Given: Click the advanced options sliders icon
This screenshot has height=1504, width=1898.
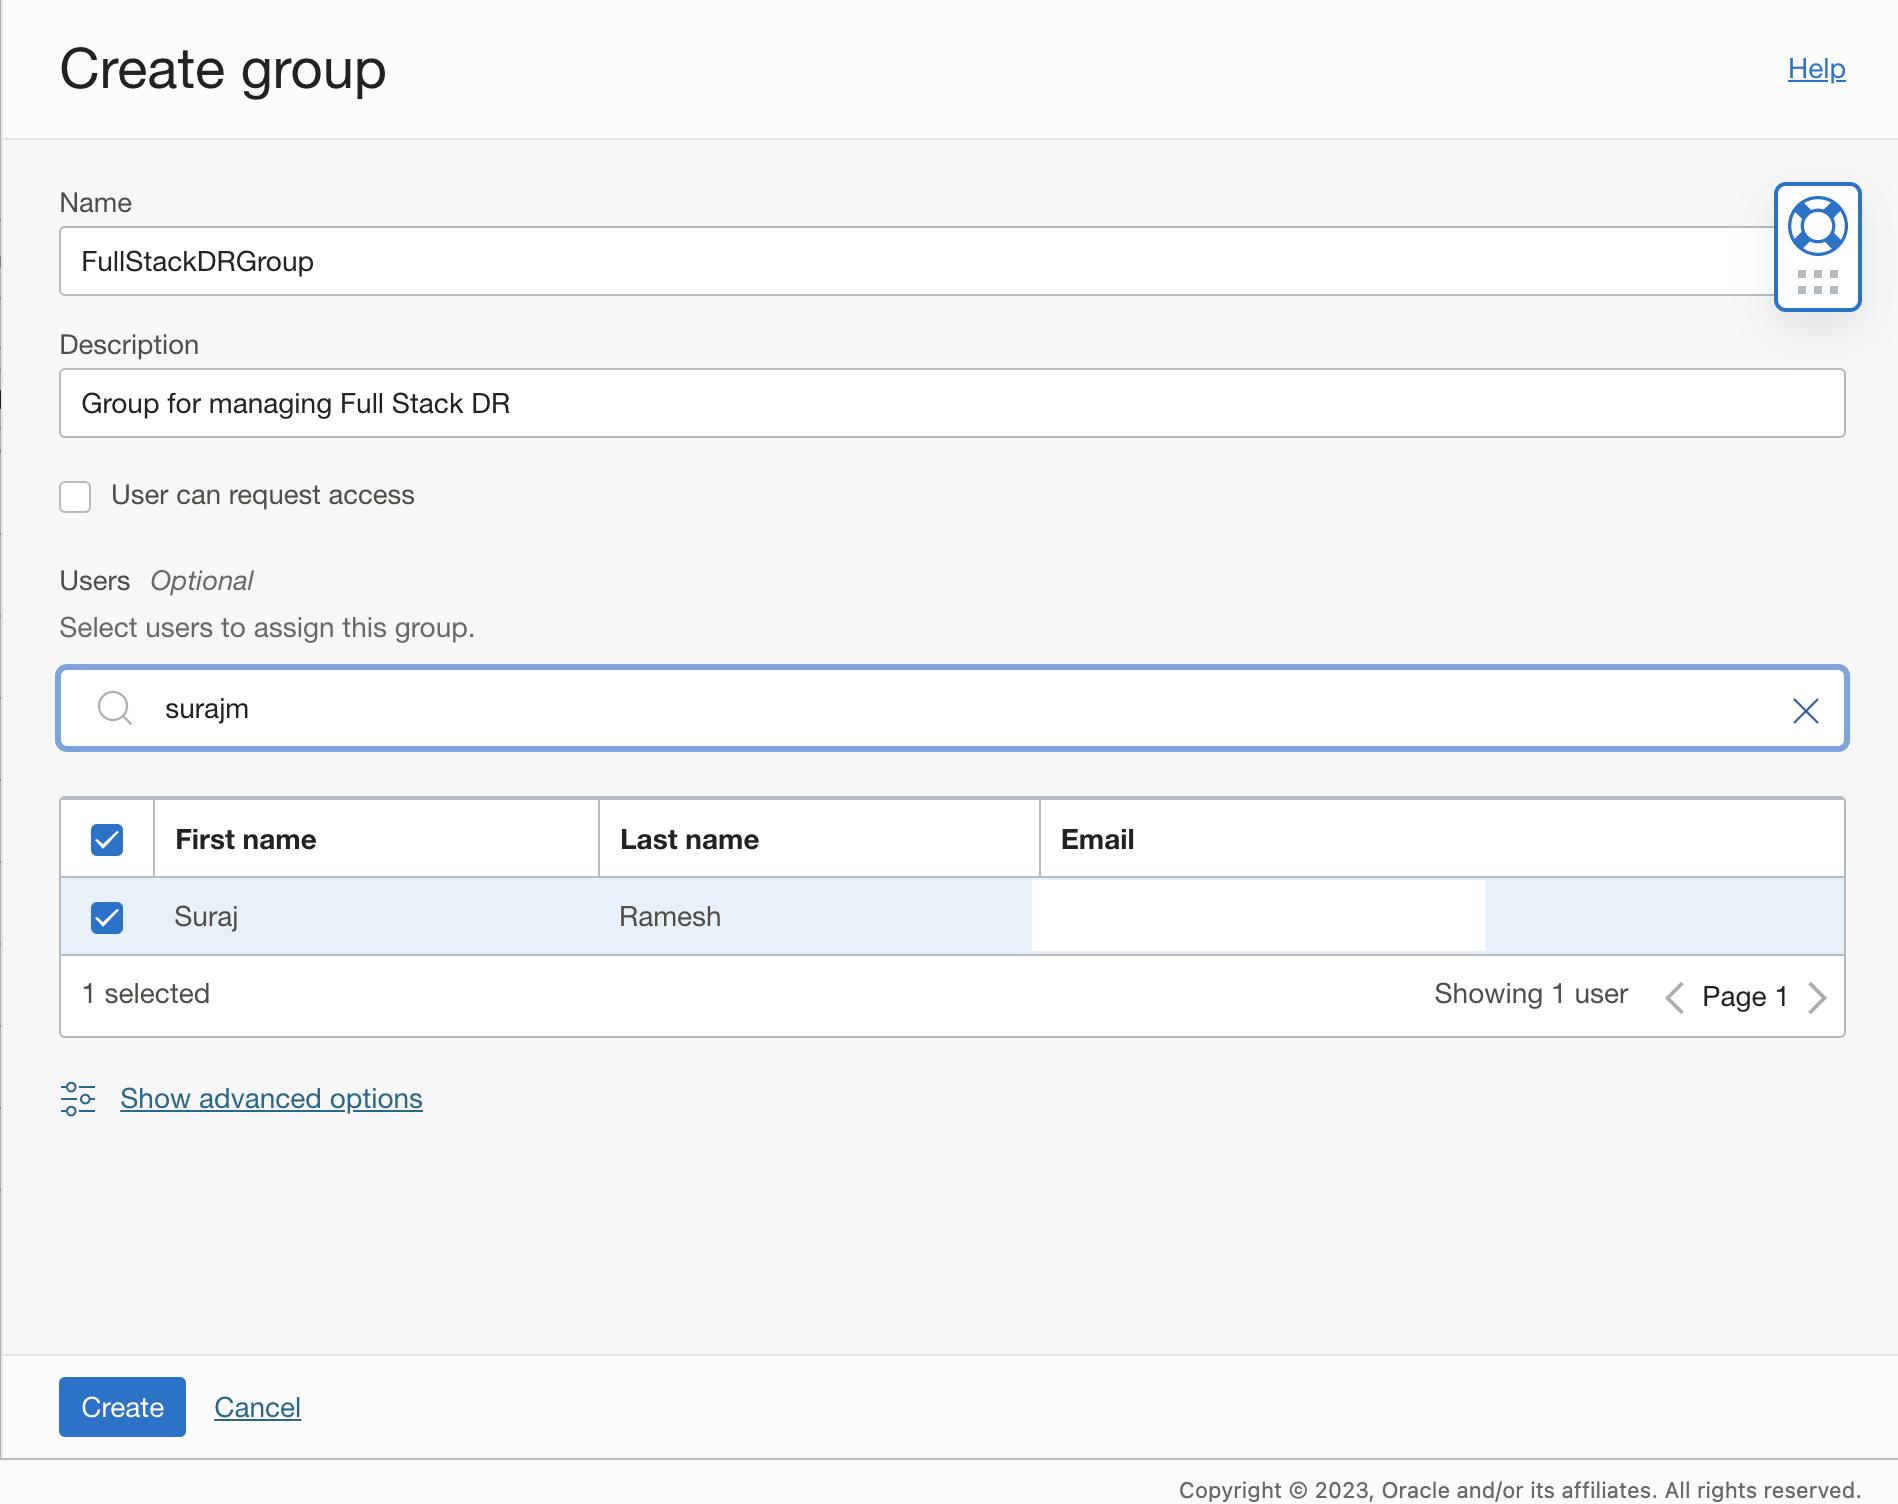Looking at the screenshot, I should point(78,1098).
